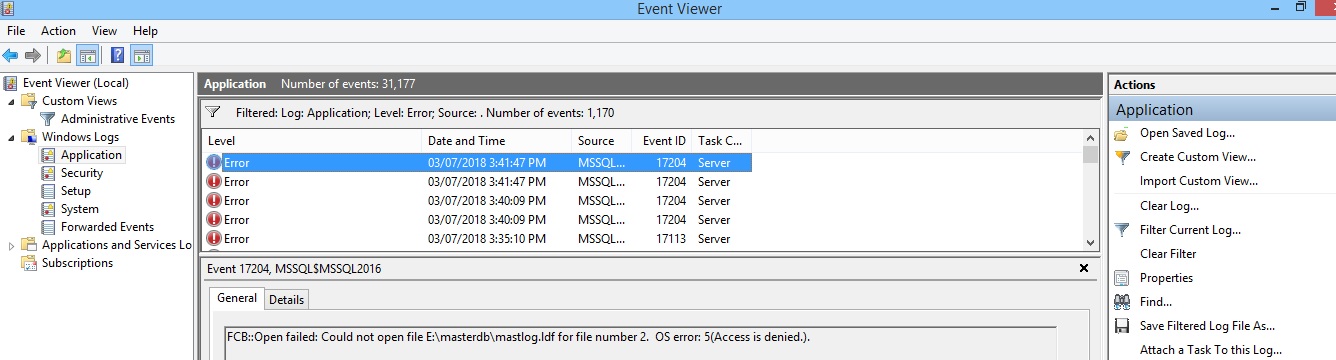Select the Windows Logs folder
1336x360 pixels.
80,137
